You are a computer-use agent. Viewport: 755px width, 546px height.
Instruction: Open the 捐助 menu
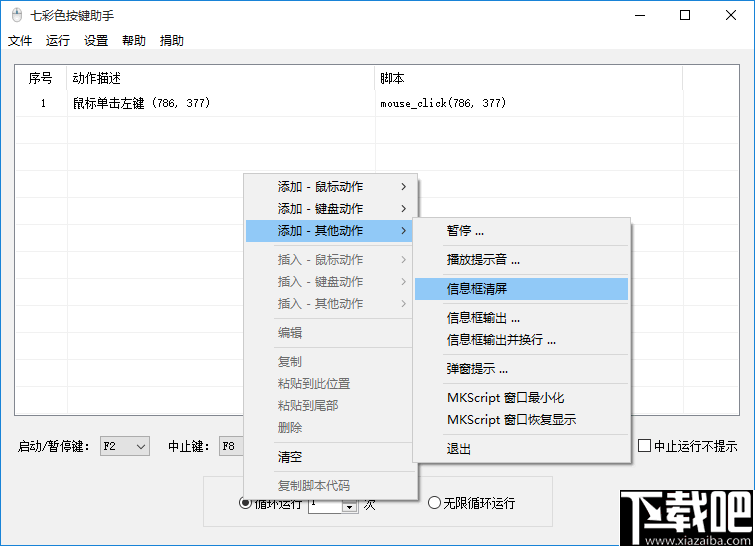coord(172,40)
